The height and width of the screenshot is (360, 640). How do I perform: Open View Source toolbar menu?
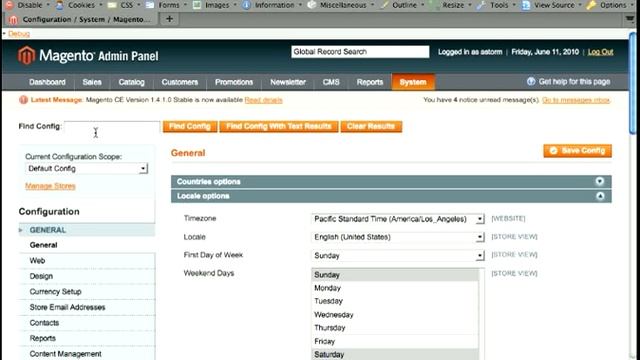(552, 5)
